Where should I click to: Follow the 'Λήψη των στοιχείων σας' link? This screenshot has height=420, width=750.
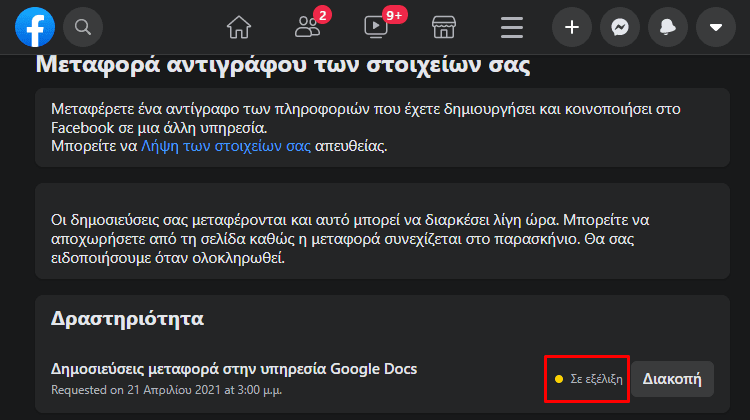(x=226, y=146)
